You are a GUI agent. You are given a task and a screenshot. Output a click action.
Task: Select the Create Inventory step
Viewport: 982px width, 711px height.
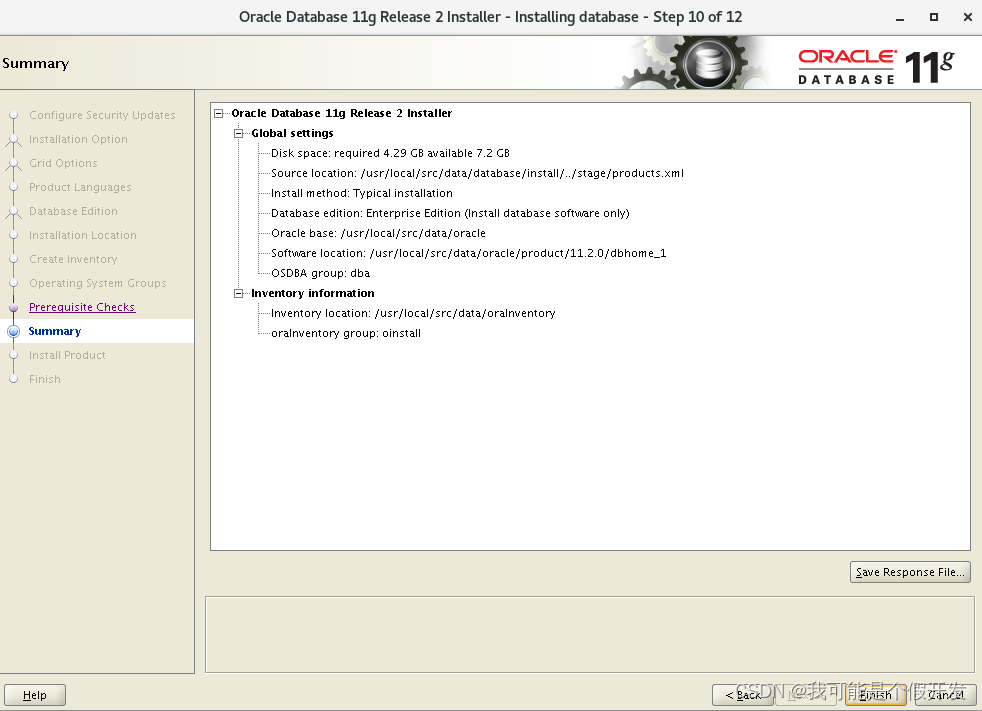tap(73, 259)
